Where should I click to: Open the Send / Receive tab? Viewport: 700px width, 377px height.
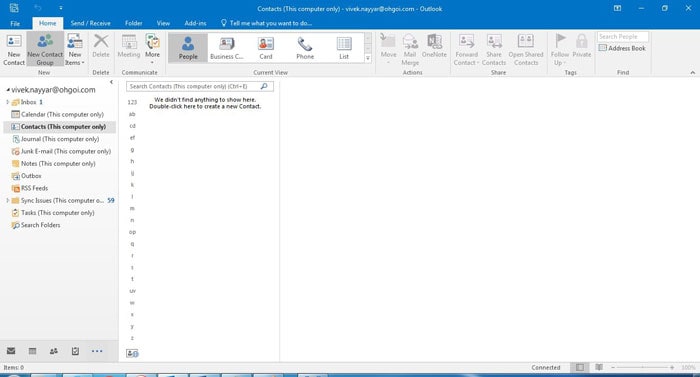click(x=90, y=23)
